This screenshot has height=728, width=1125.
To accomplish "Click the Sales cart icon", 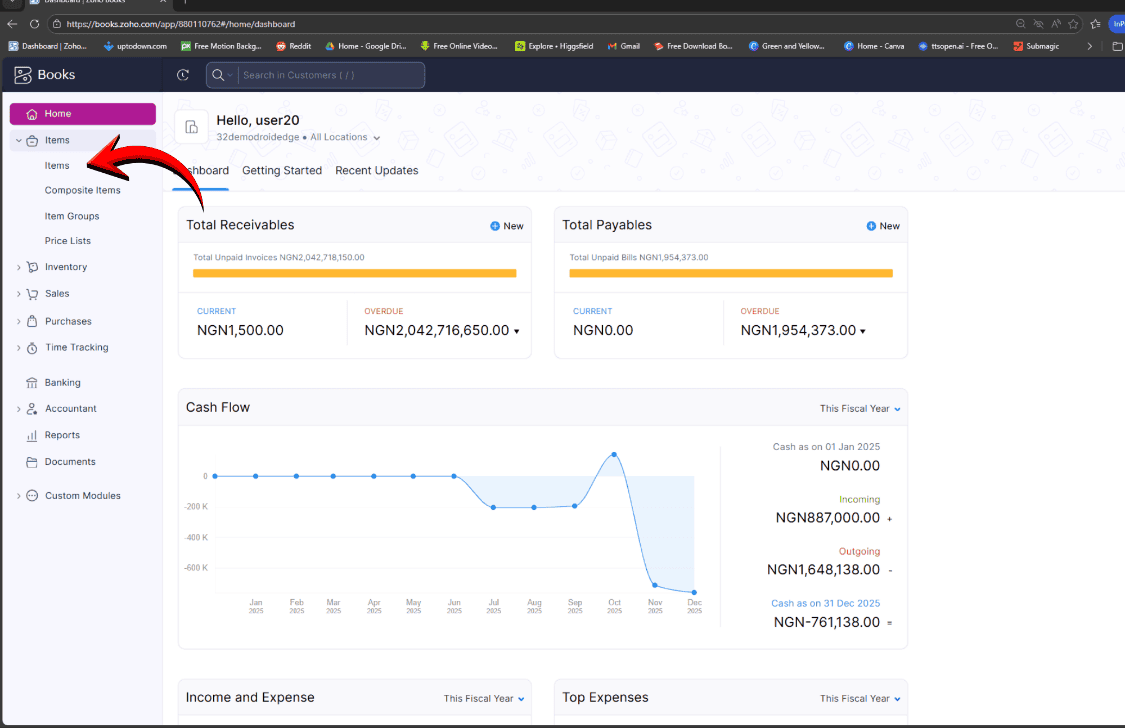I will [x=32, y=294].
